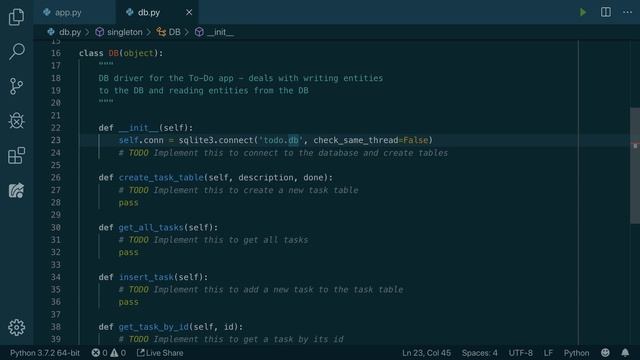640x360 pixels.
Task: Open the Explorer view in activity bar
Action: (x=16, y=17)
